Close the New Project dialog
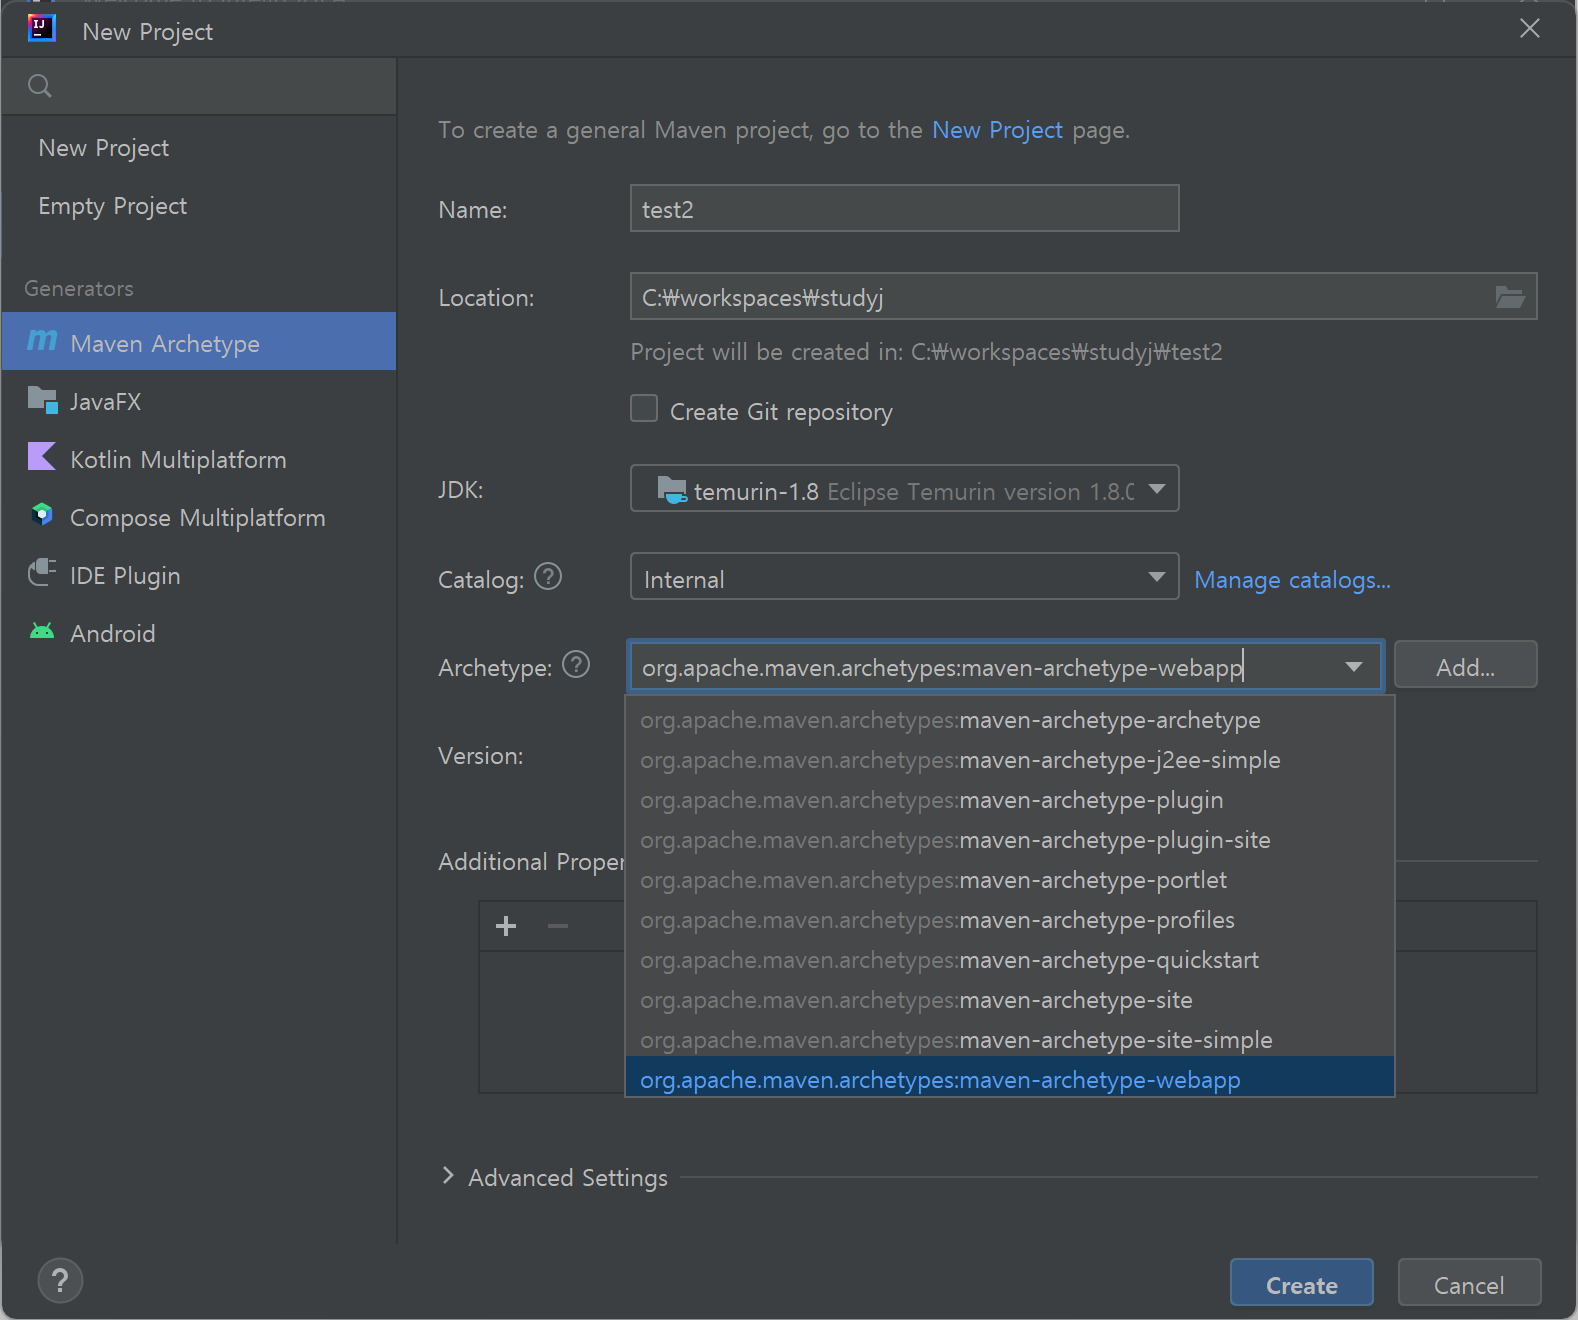Viewport: 1578px width, 1320px height. pyautogui.click(x=1530, y=28)
